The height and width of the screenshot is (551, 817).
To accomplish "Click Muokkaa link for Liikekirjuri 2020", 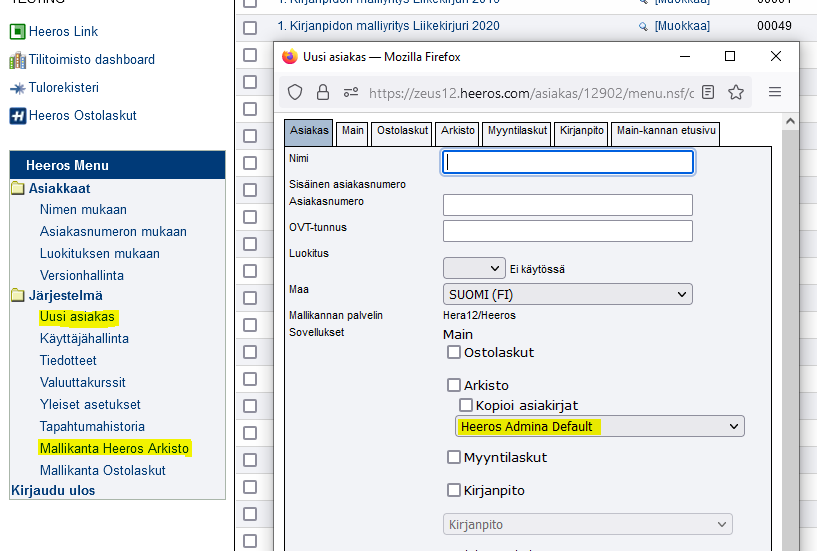I will point(682,26).
